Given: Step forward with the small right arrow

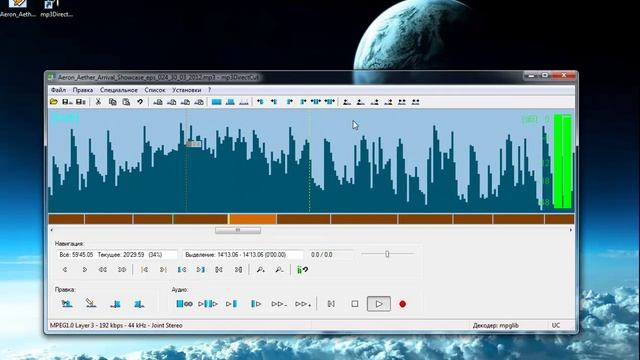Looking at the screenshot, I should point(84,270).
